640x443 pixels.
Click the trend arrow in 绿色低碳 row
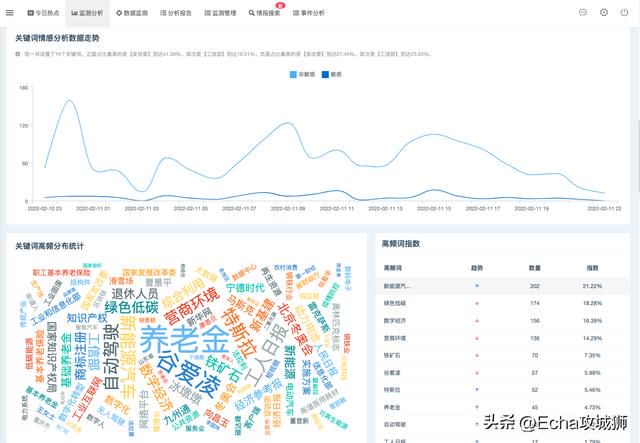[x=477, y=303]
